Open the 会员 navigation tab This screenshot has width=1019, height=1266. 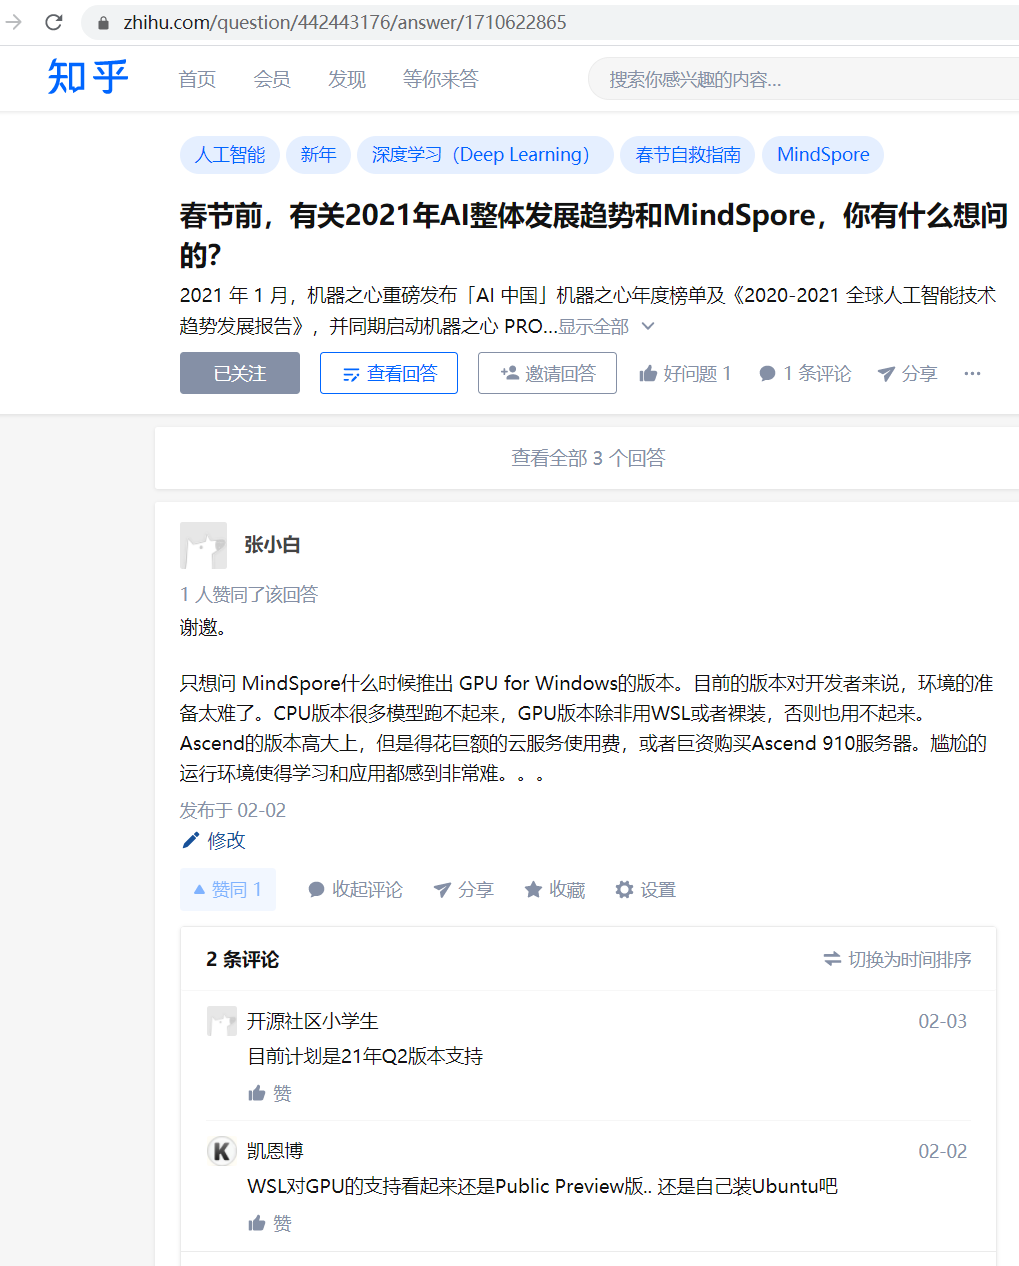(x=272, y=79)
